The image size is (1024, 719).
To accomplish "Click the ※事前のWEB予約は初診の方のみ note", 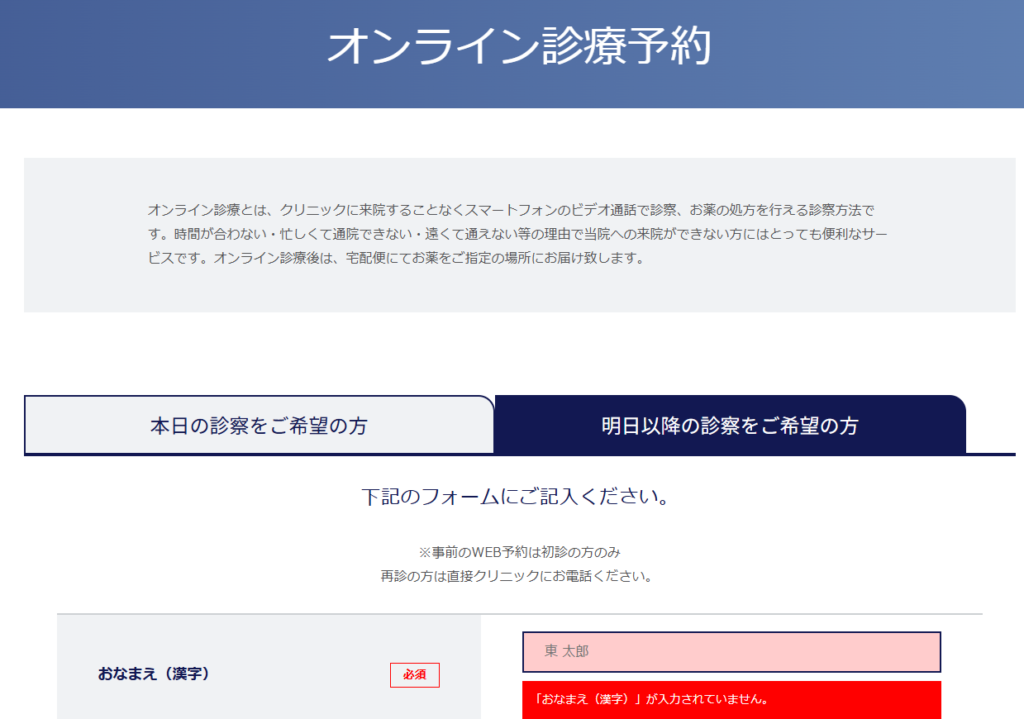I will pyautogui.click(x=525, y=552).
